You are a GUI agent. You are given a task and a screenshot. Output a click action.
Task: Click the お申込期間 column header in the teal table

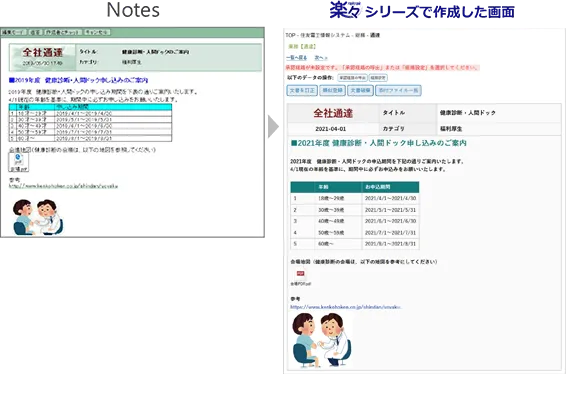(390, 187)
